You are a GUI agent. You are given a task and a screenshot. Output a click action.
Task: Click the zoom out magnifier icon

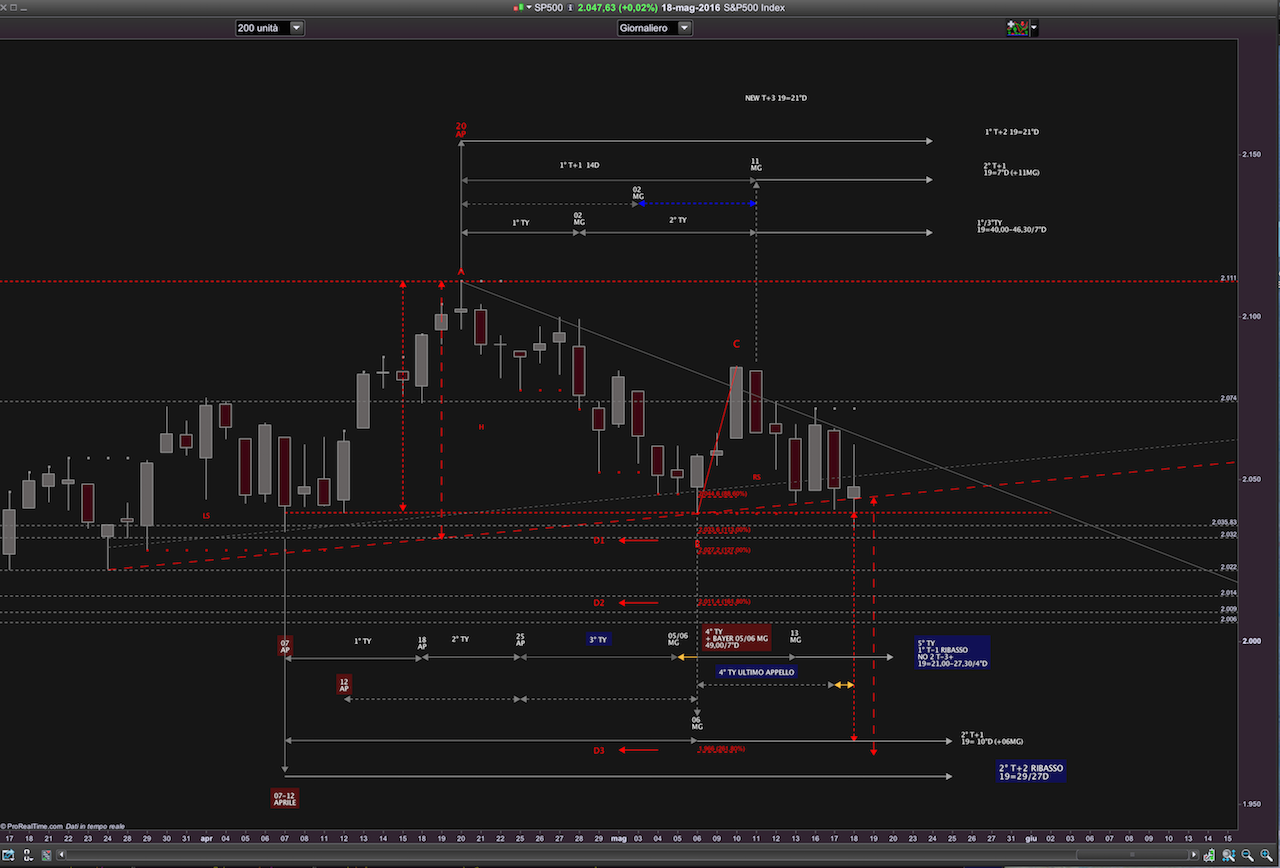tap(1247, 855)
